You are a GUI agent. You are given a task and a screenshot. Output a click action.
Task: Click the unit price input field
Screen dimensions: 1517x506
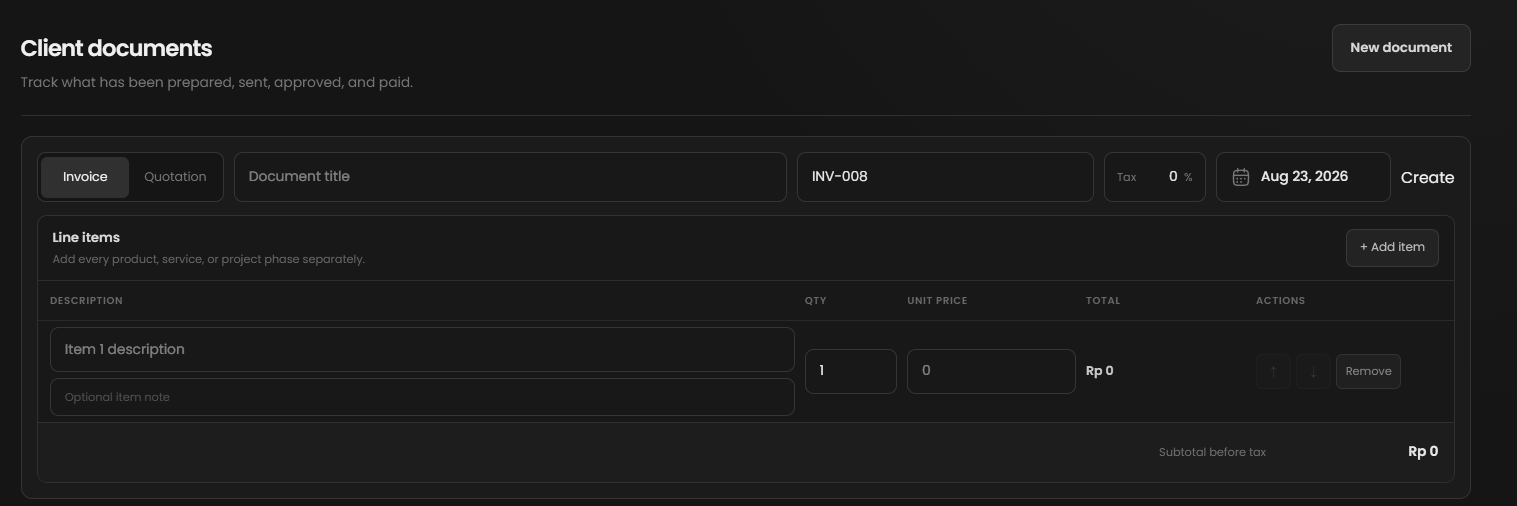[991, 371]
